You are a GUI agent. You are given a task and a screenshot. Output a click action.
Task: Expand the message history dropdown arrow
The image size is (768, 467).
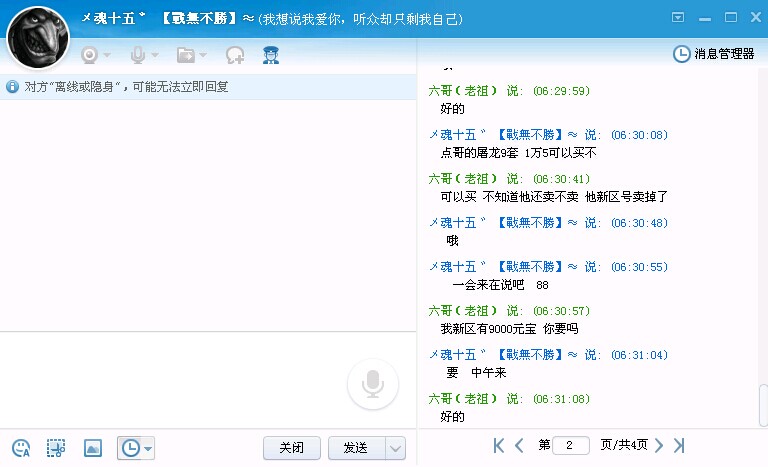148,448
